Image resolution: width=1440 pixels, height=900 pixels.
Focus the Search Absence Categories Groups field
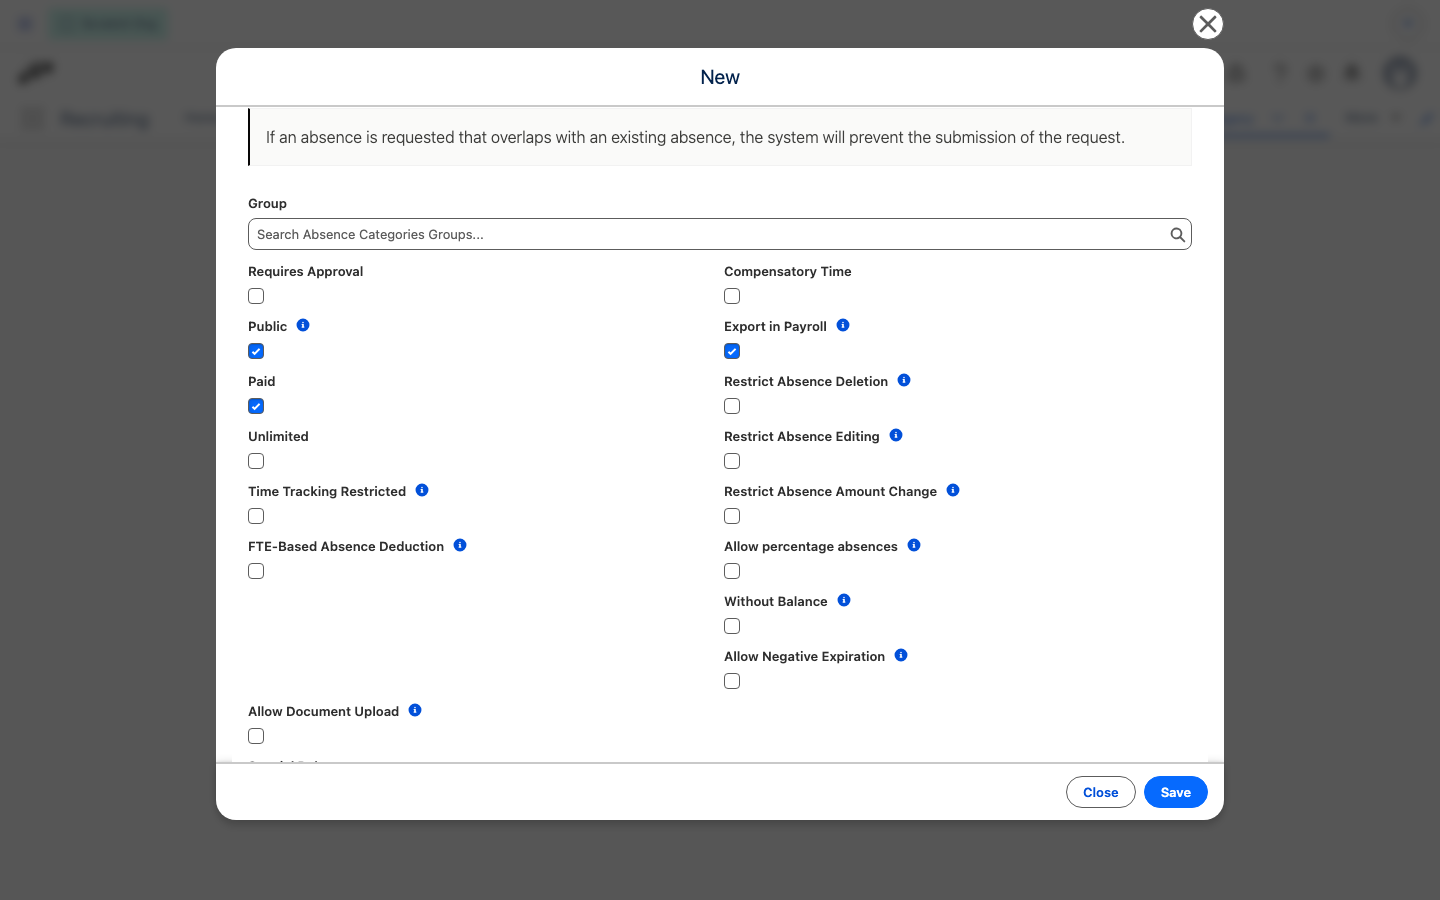tap(720, 234)
